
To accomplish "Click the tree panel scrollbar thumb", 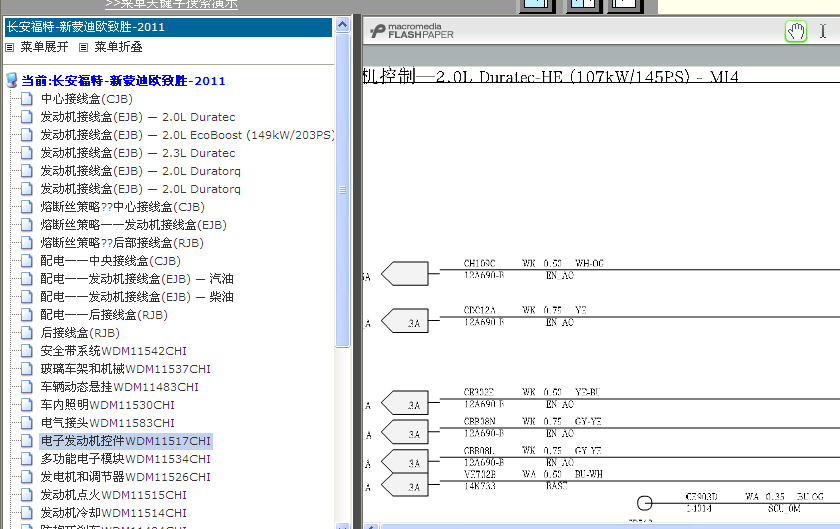I will tap(342, 190).
